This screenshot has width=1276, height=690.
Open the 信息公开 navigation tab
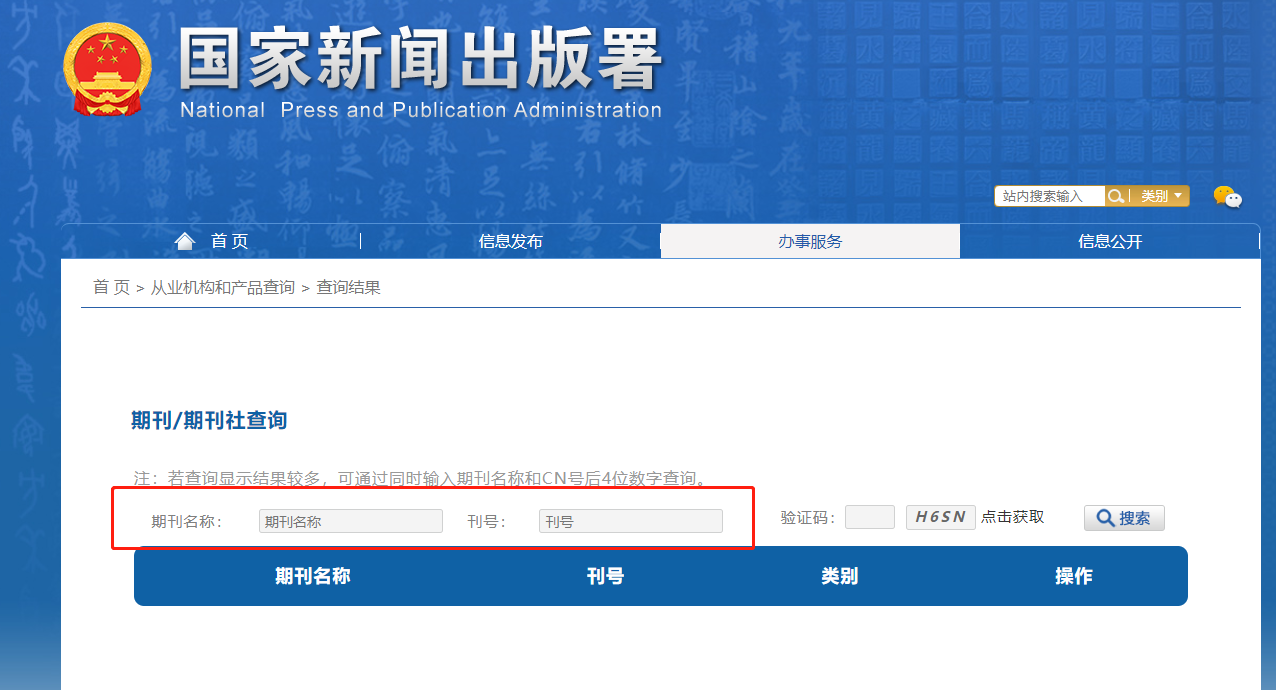1110,241
